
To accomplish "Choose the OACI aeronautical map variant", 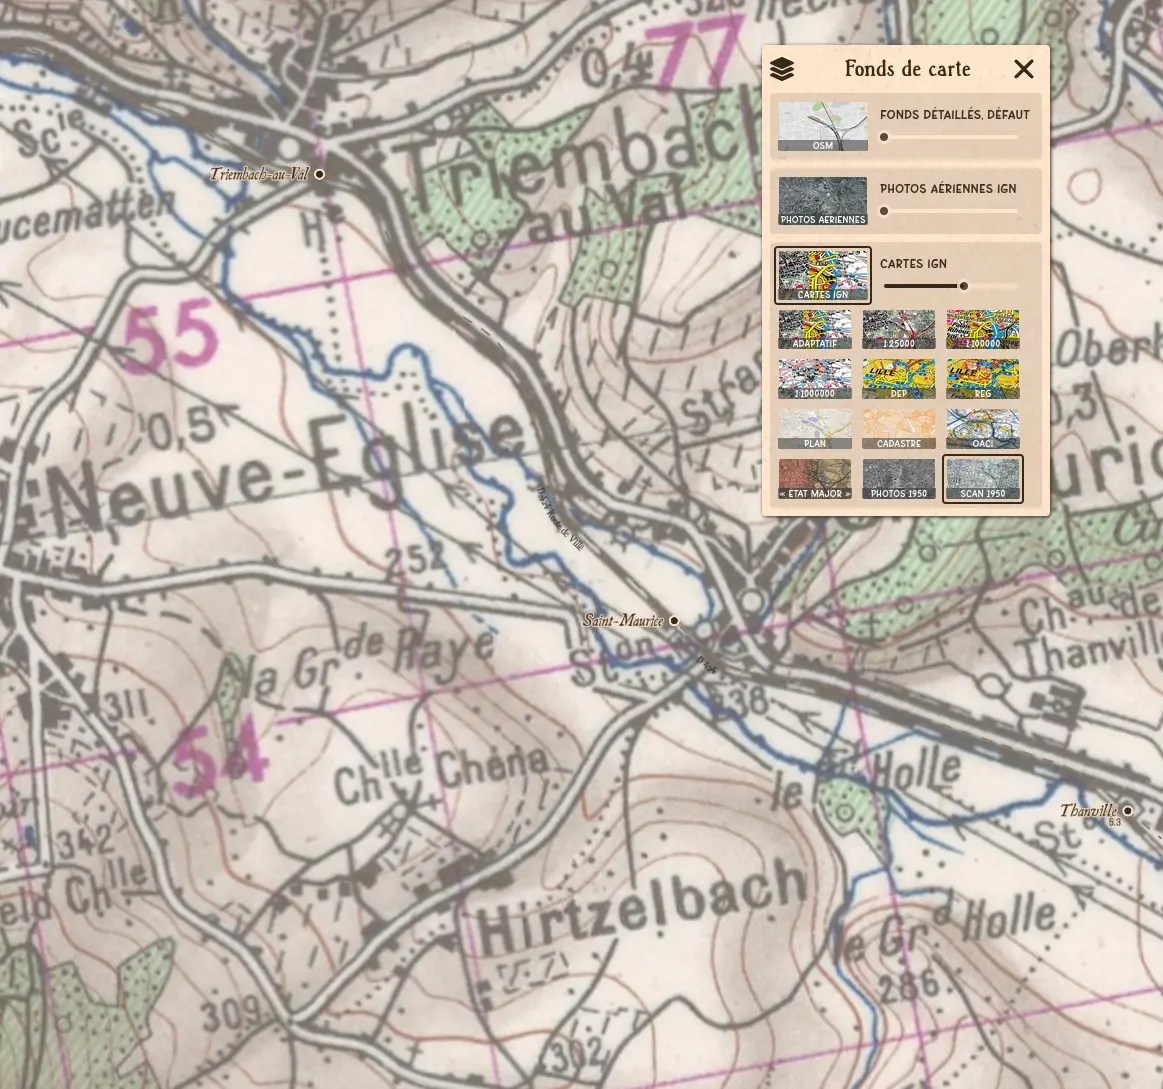I will click(x=982, y=429).
